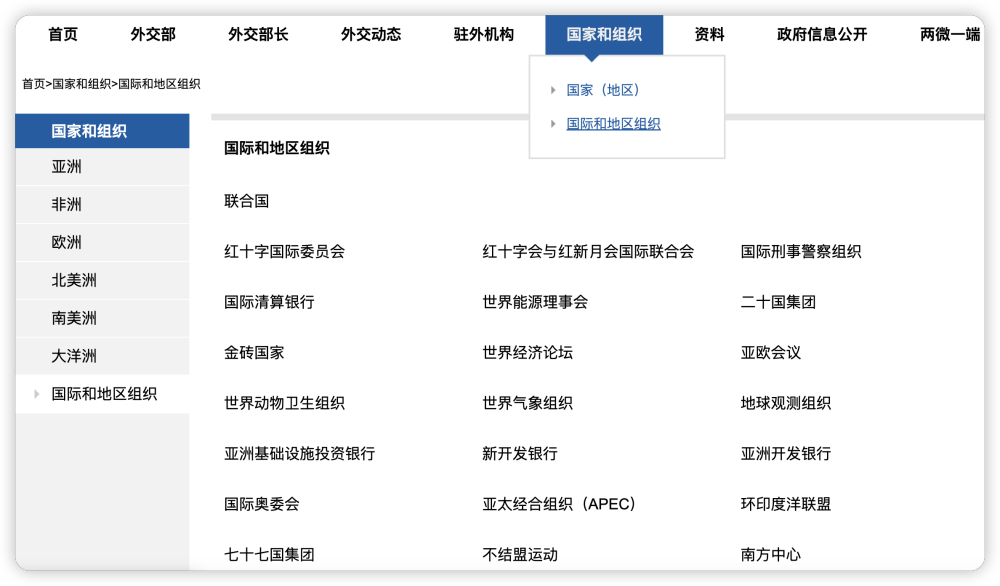Click the 红十字国际委员会 link
1000x586 pixels.
coord(283,252)
